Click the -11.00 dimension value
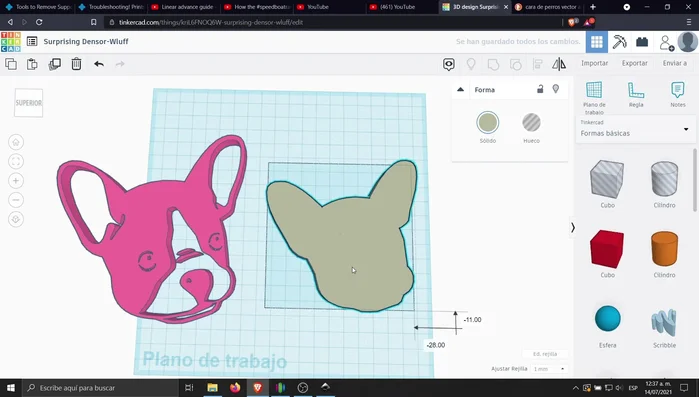This screenshot has width=699, height=397. (473, 320)
